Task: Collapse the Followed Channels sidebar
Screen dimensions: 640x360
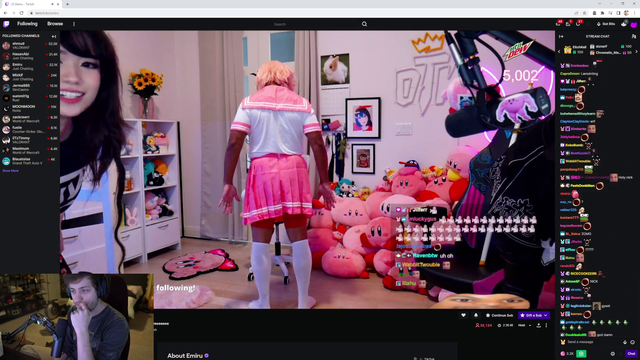Action: coord(54,36)
